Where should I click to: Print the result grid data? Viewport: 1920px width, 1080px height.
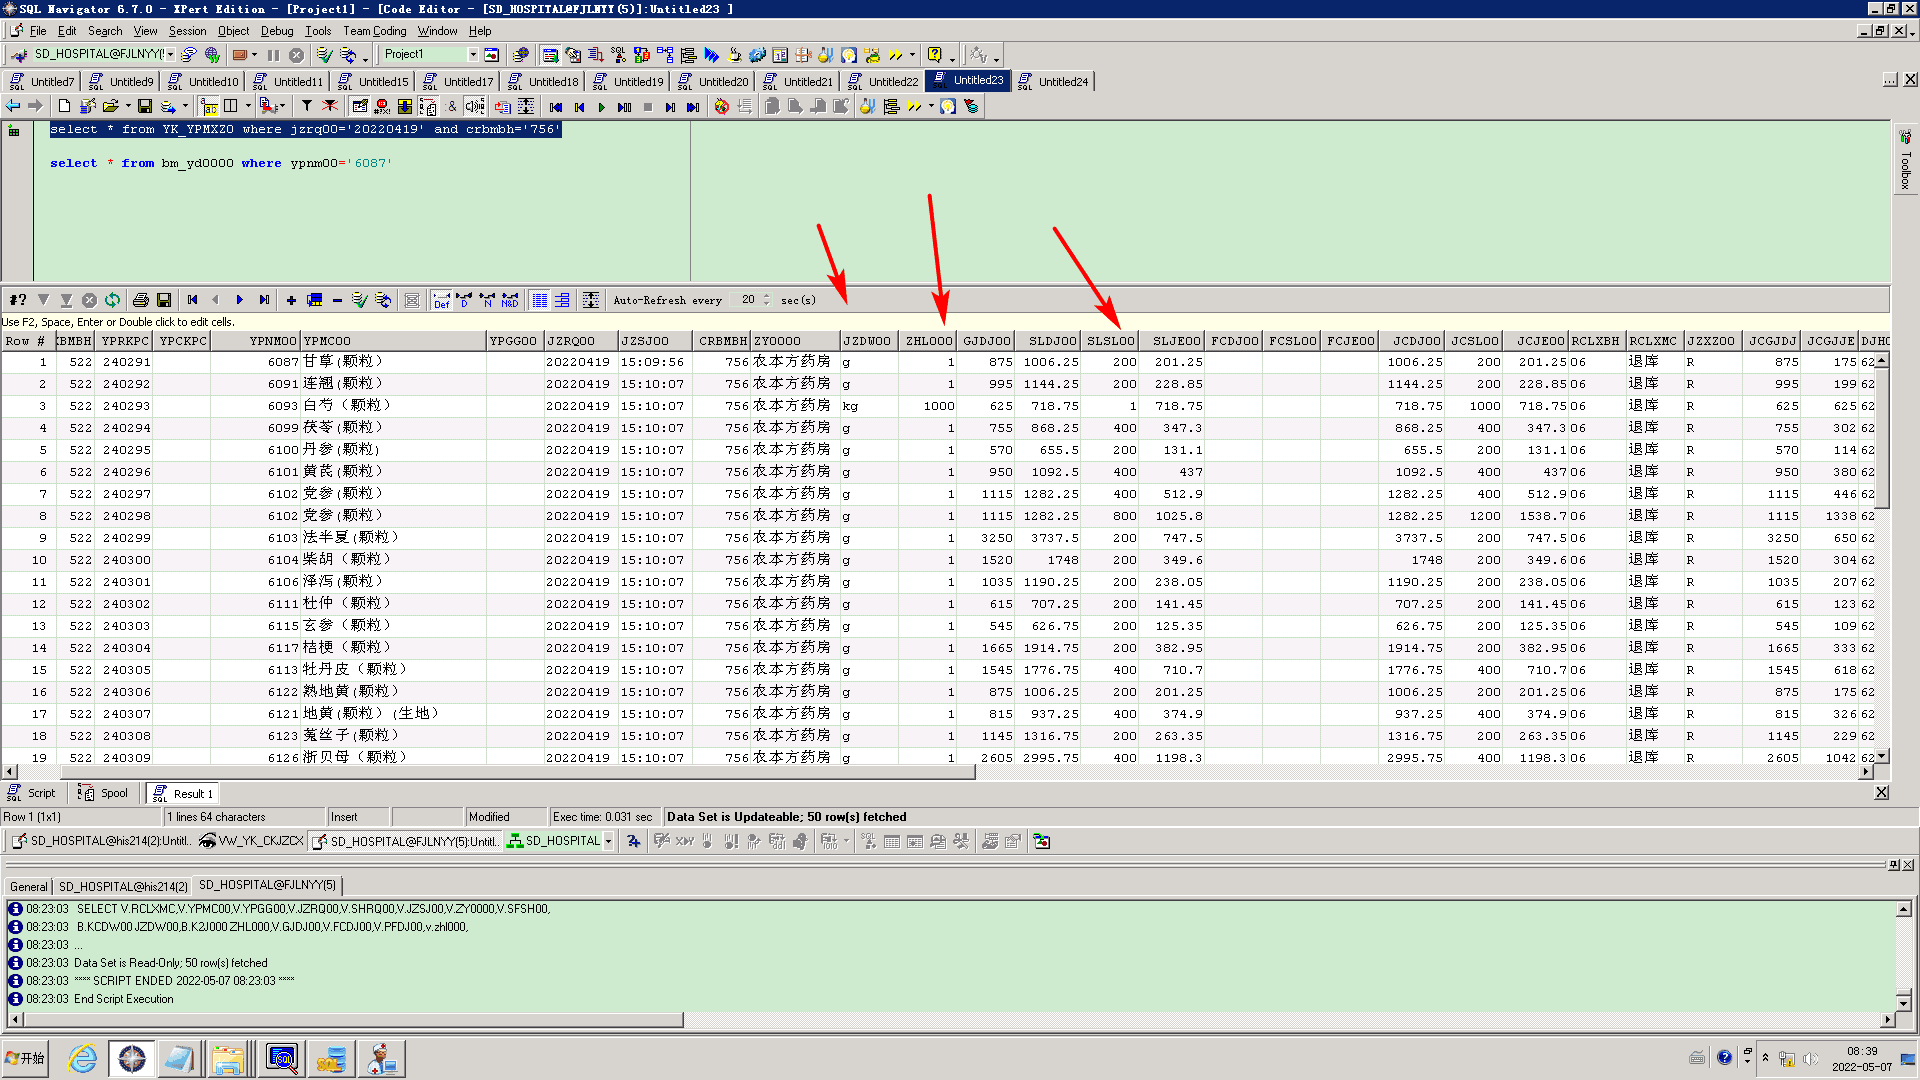tap(141, 300)
